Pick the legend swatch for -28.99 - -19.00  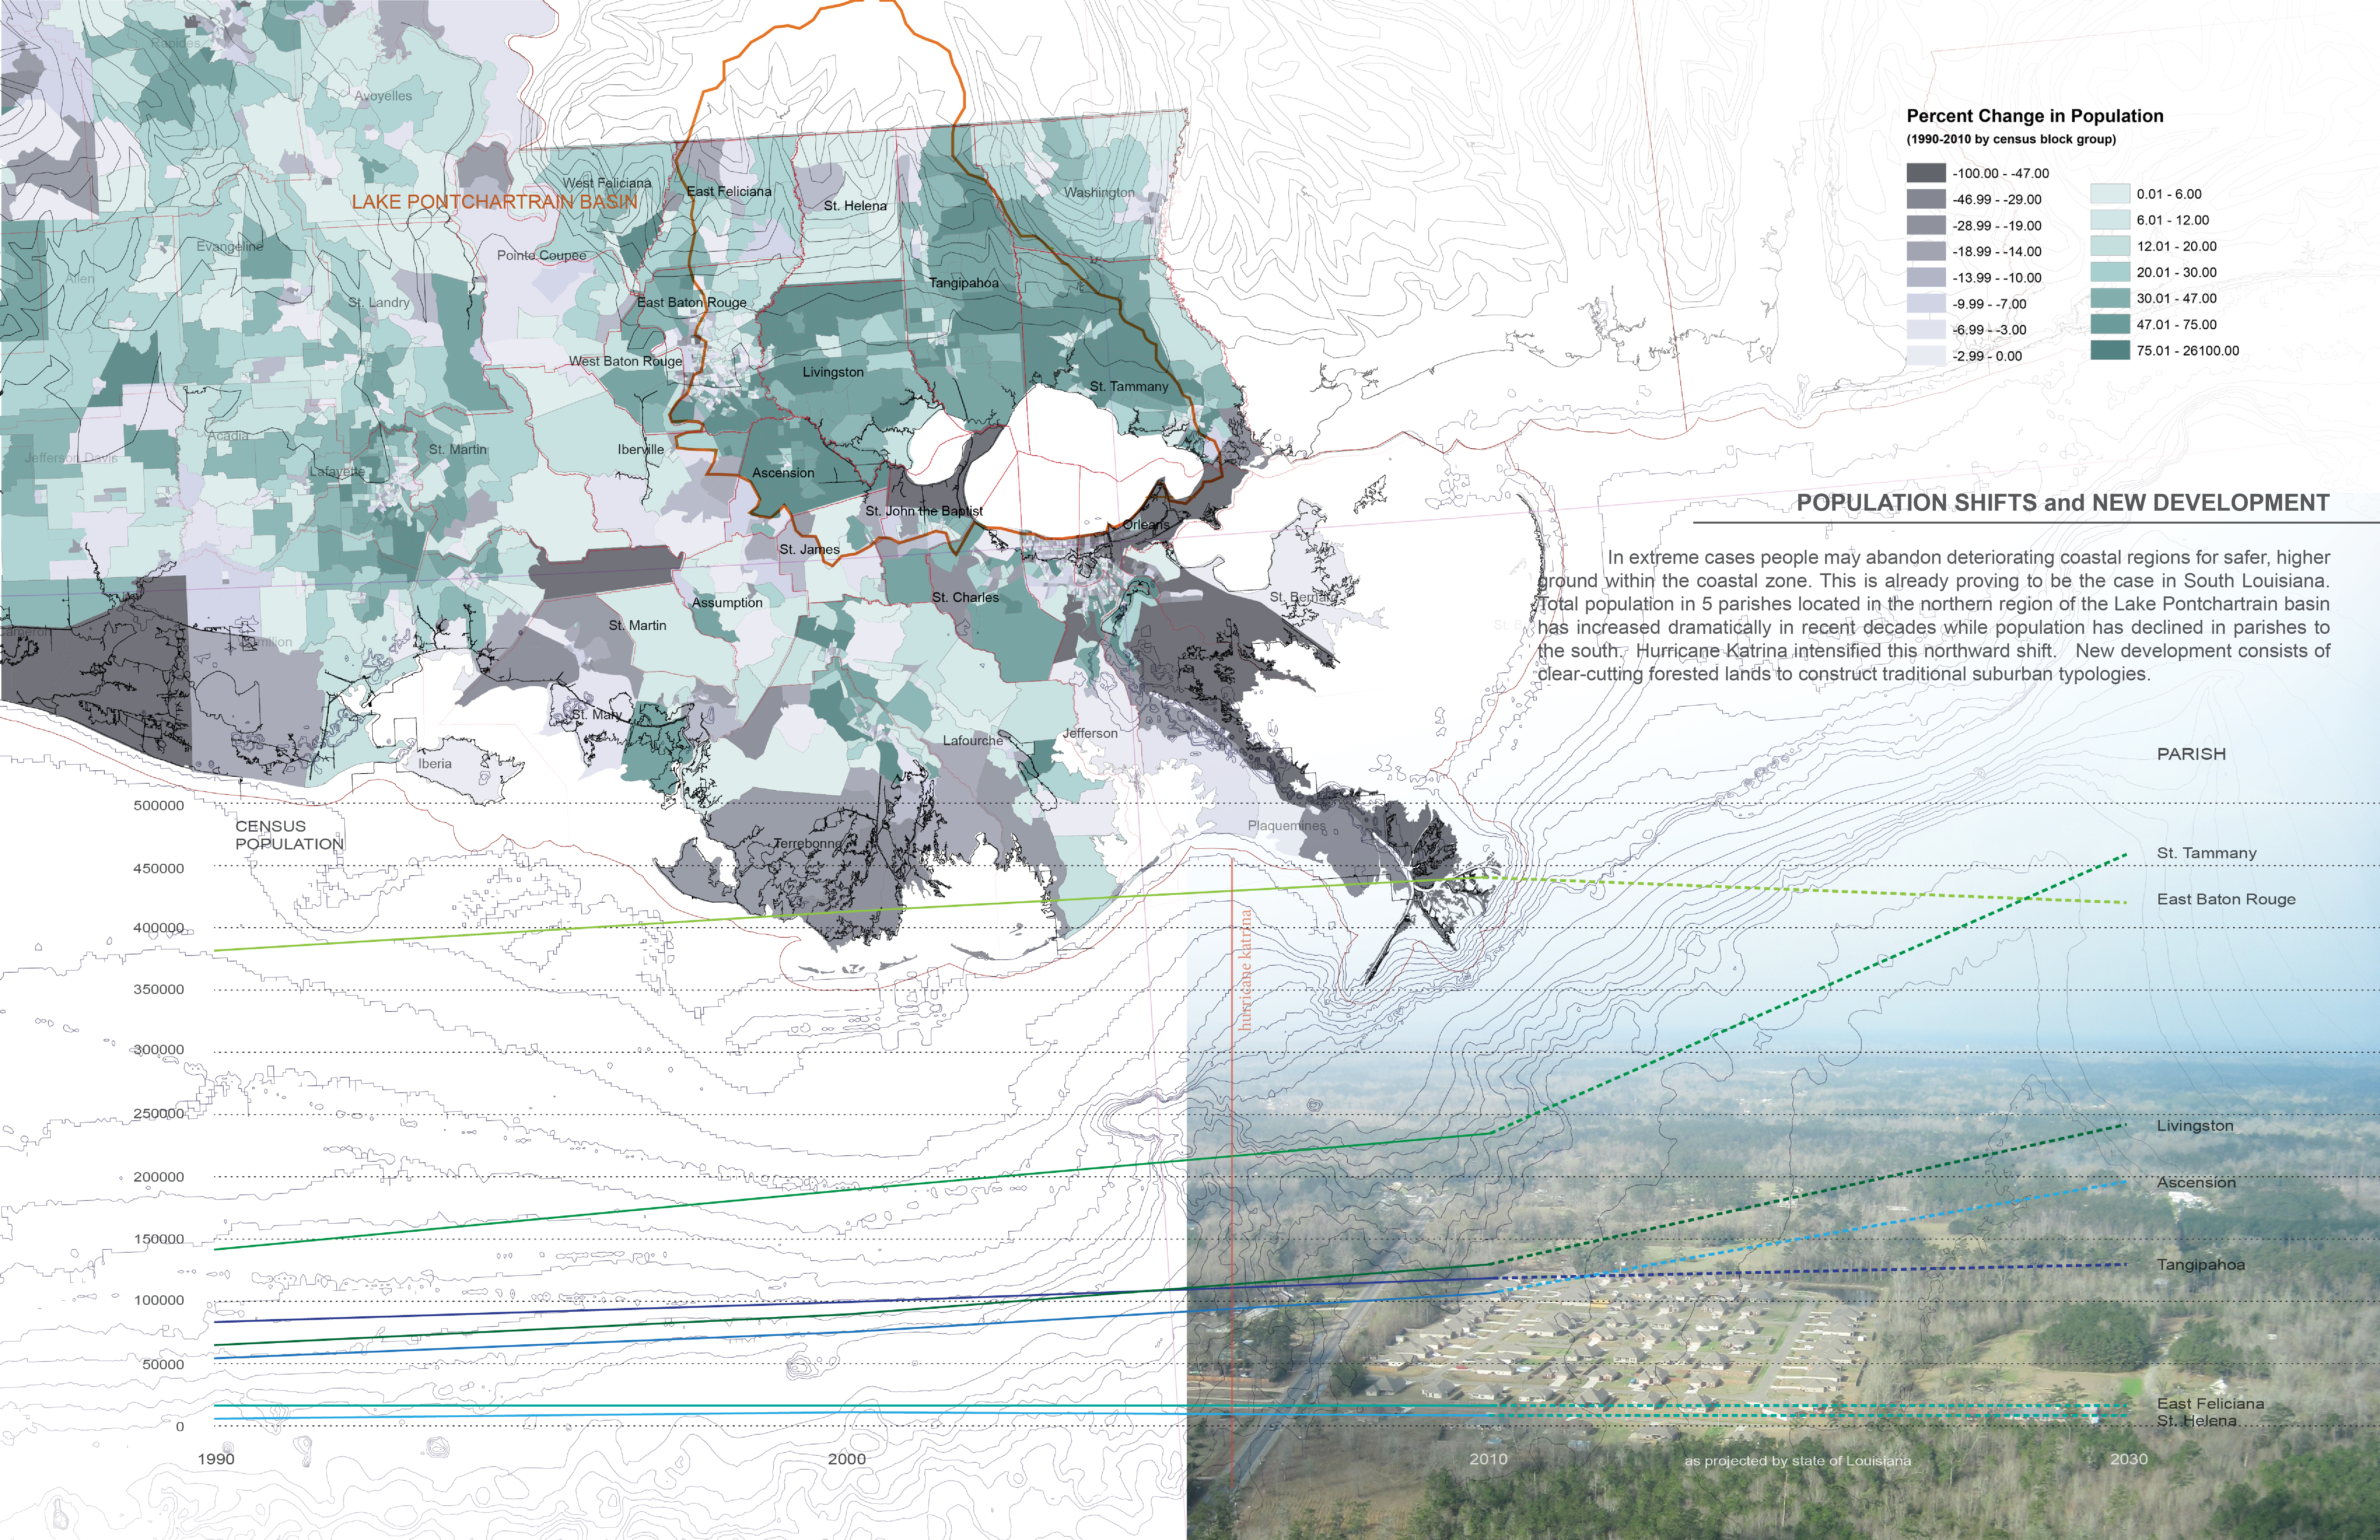tap(1926, 225)
